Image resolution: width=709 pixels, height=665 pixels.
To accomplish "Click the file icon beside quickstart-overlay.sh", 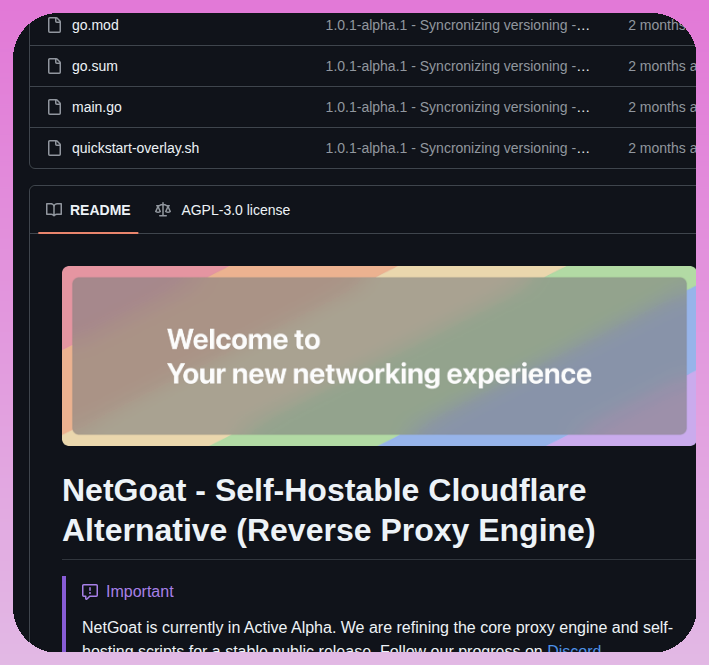I will coord(55,148).
